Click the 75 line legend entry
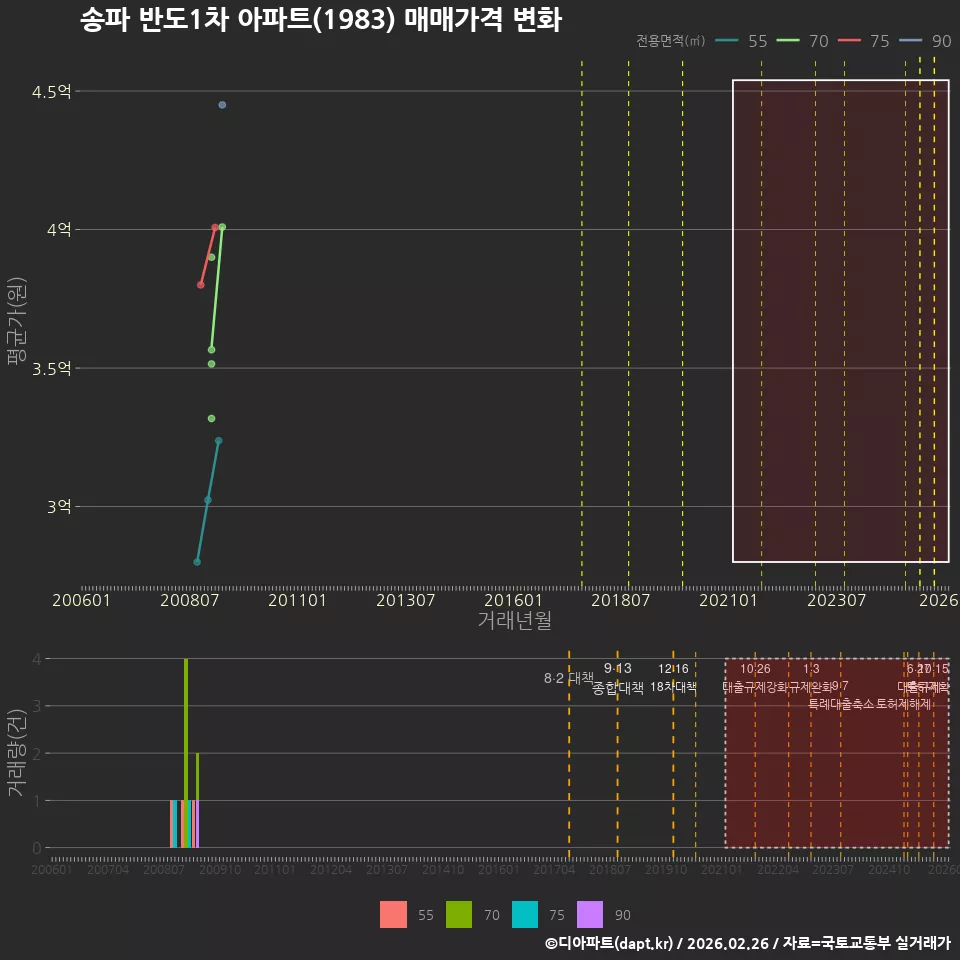Image resolution: width=960 pixels, height=960 pixels. [x=864, y=41]
